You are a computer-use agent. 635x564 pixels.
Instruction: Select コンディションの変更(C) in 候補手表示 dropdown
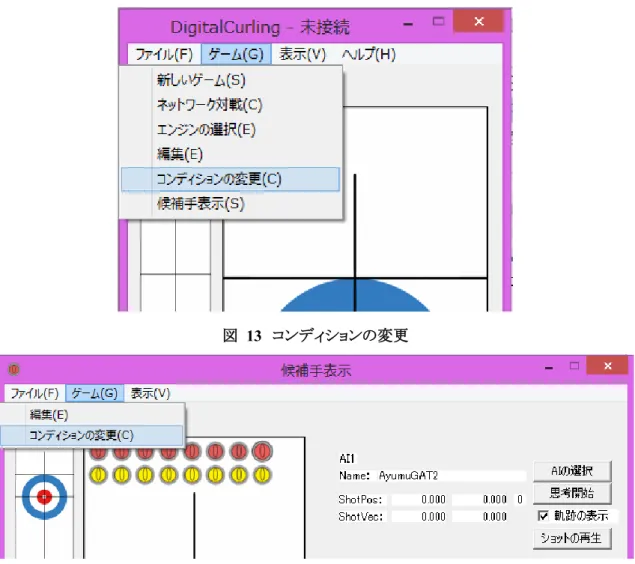click(x=92, y=435)
